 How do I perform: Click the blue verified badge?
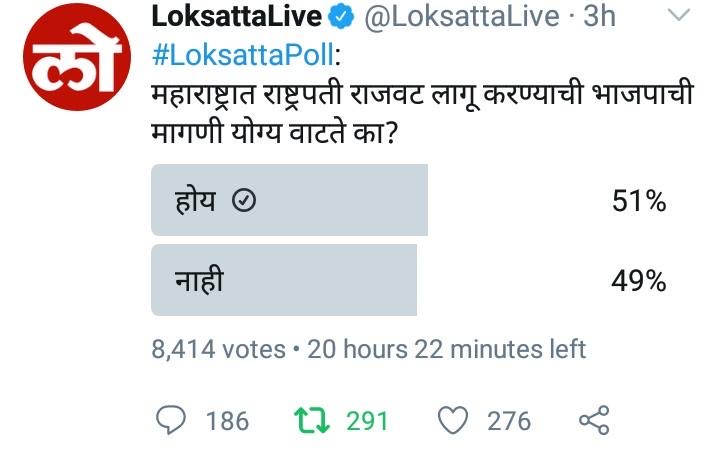point(342,17)
